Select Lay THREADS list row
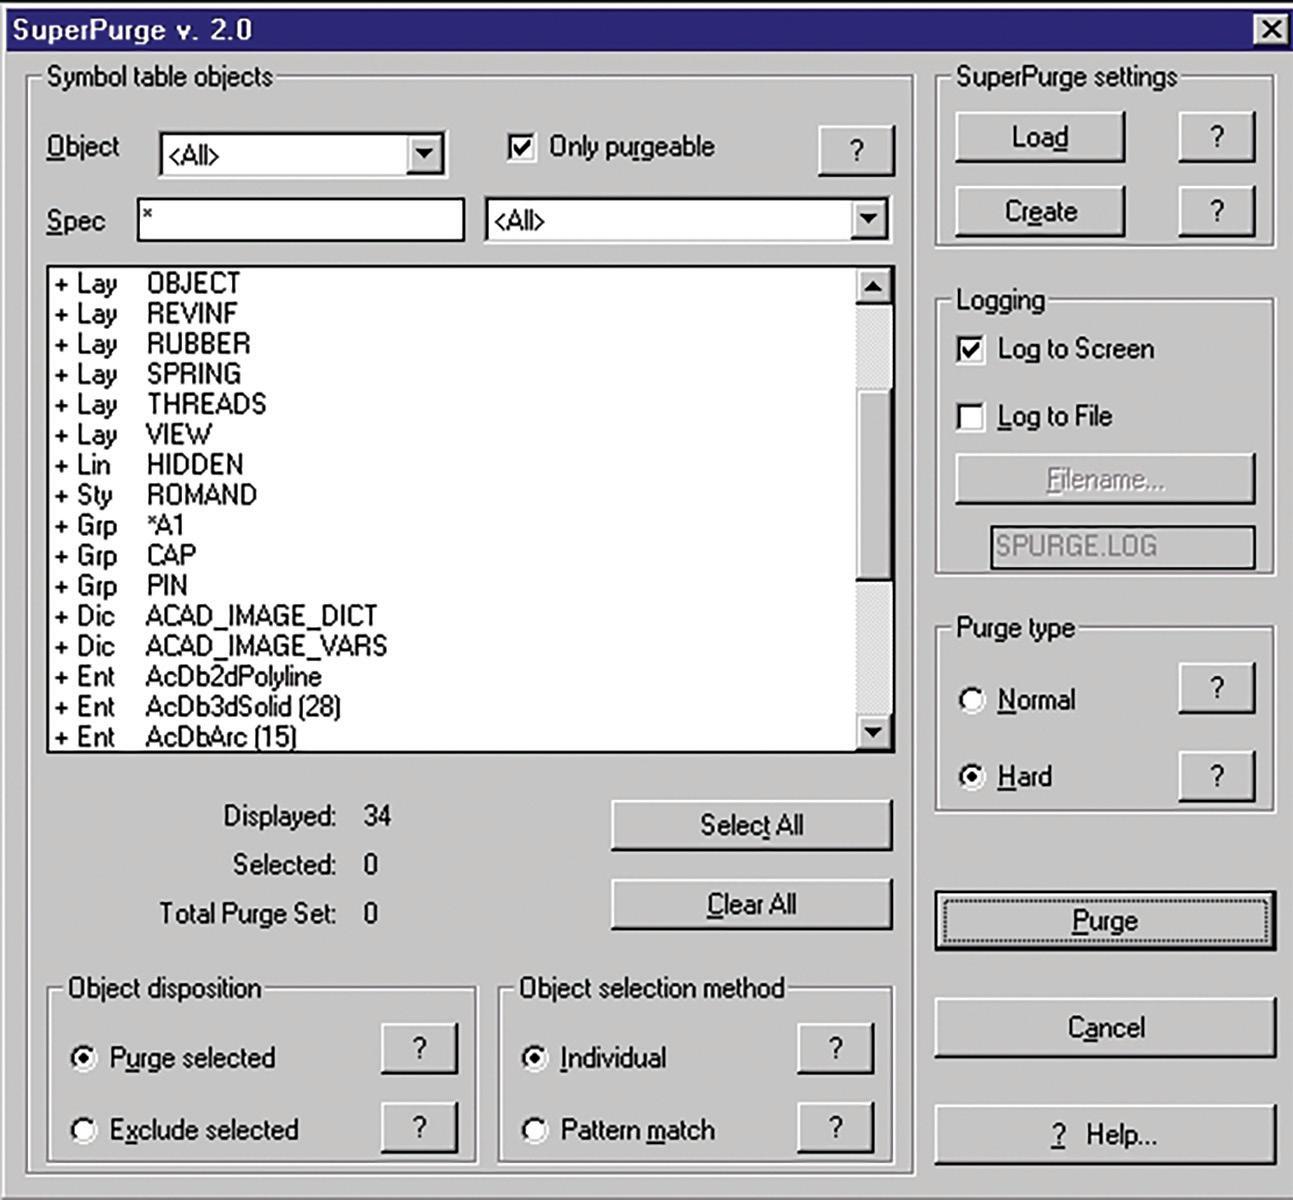 453,404
